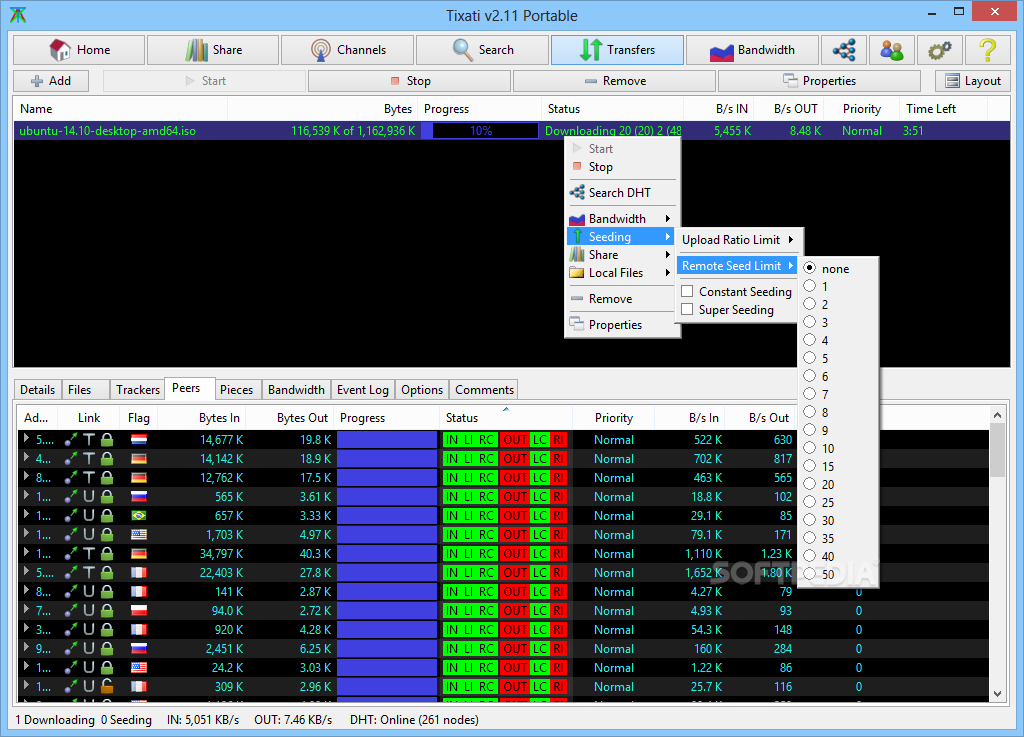Click the T protocol icon in the 12,762 K row
This screenshot has width=1024, height=737.
pos(89,478)
